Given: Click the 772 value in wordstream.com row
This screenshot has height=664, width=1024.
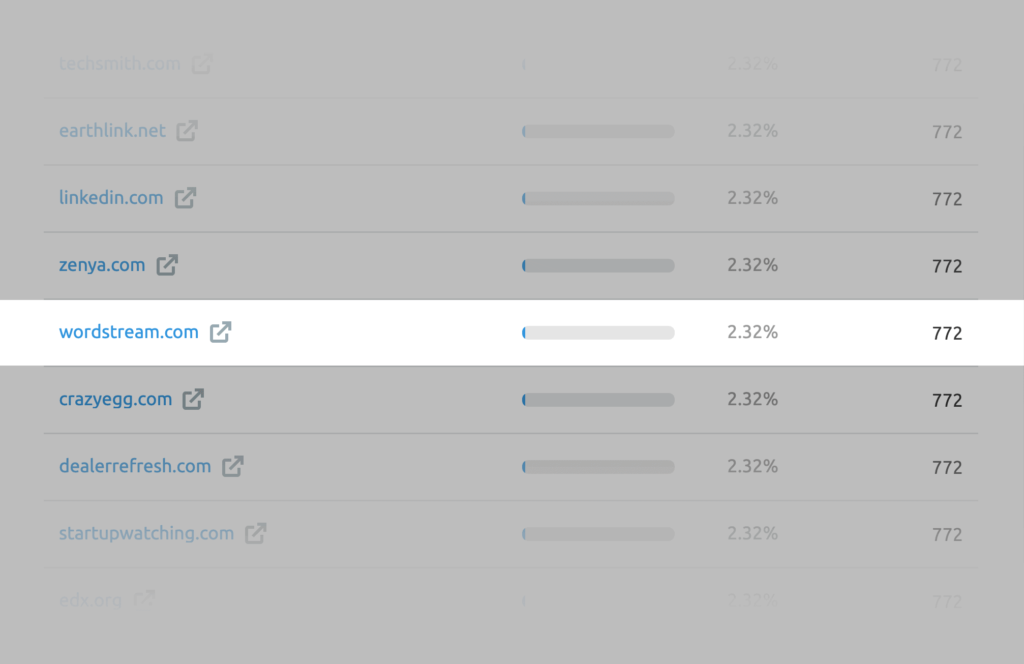Looking at the screenshot, I should [x=946, y=333].
